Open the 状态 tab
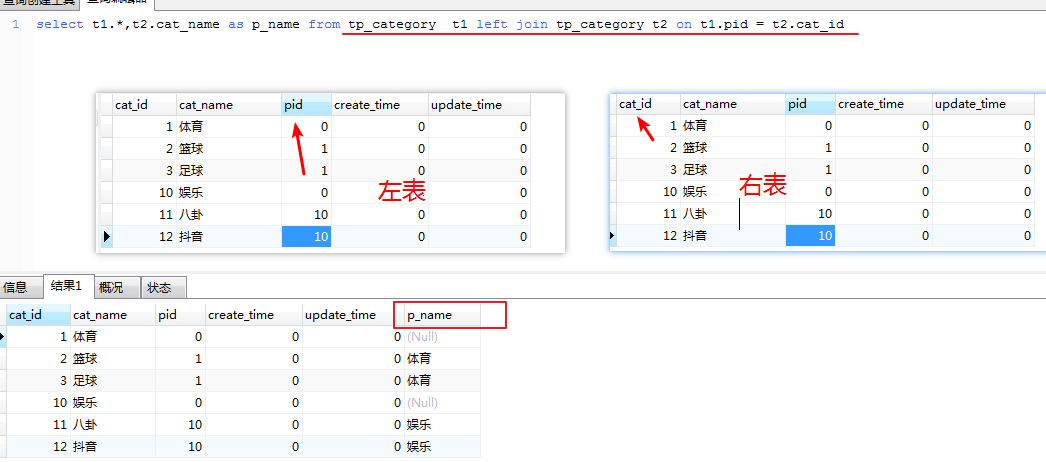The image size is (1046, 462). (159, 287)
